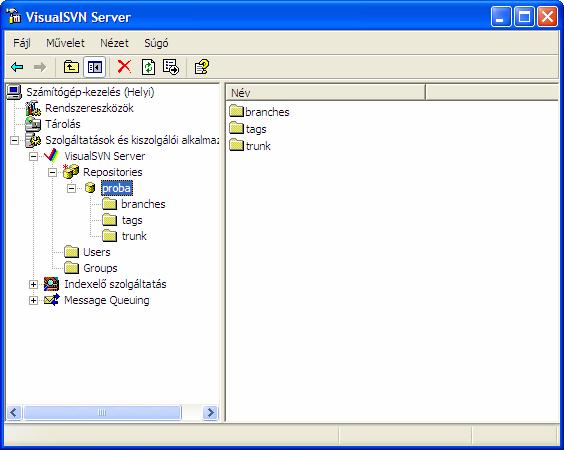Click tags folder icon in right pane

237,128
